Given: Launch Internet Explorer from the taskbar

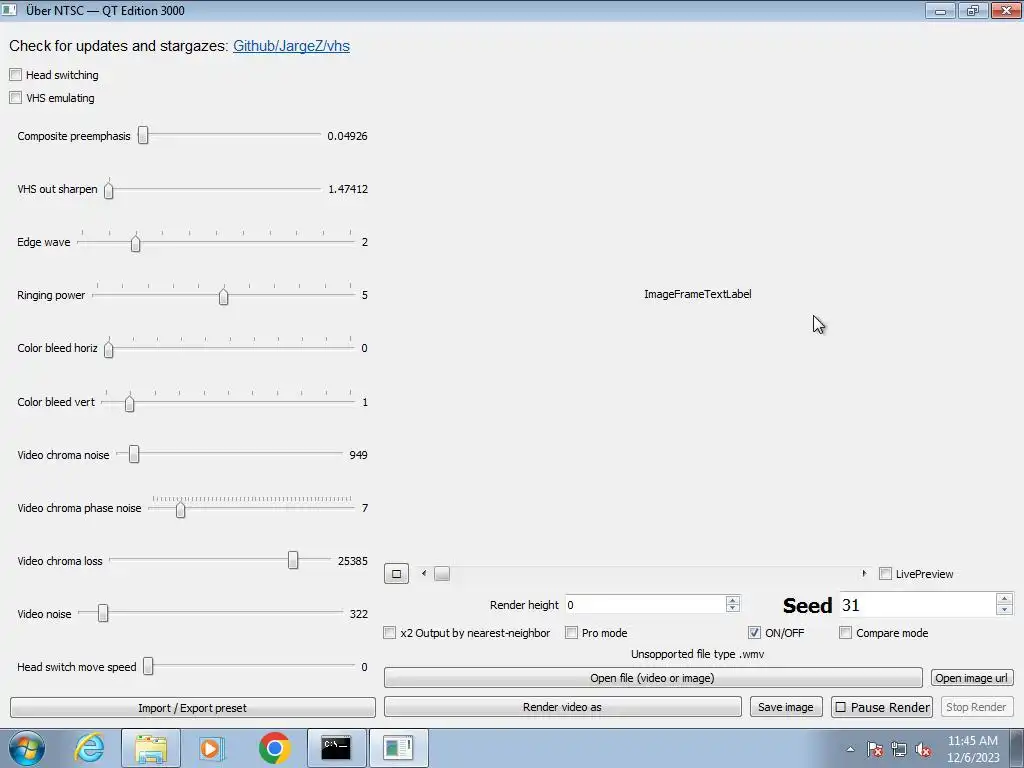Looking at the screenshot, I should coord(89,748).
